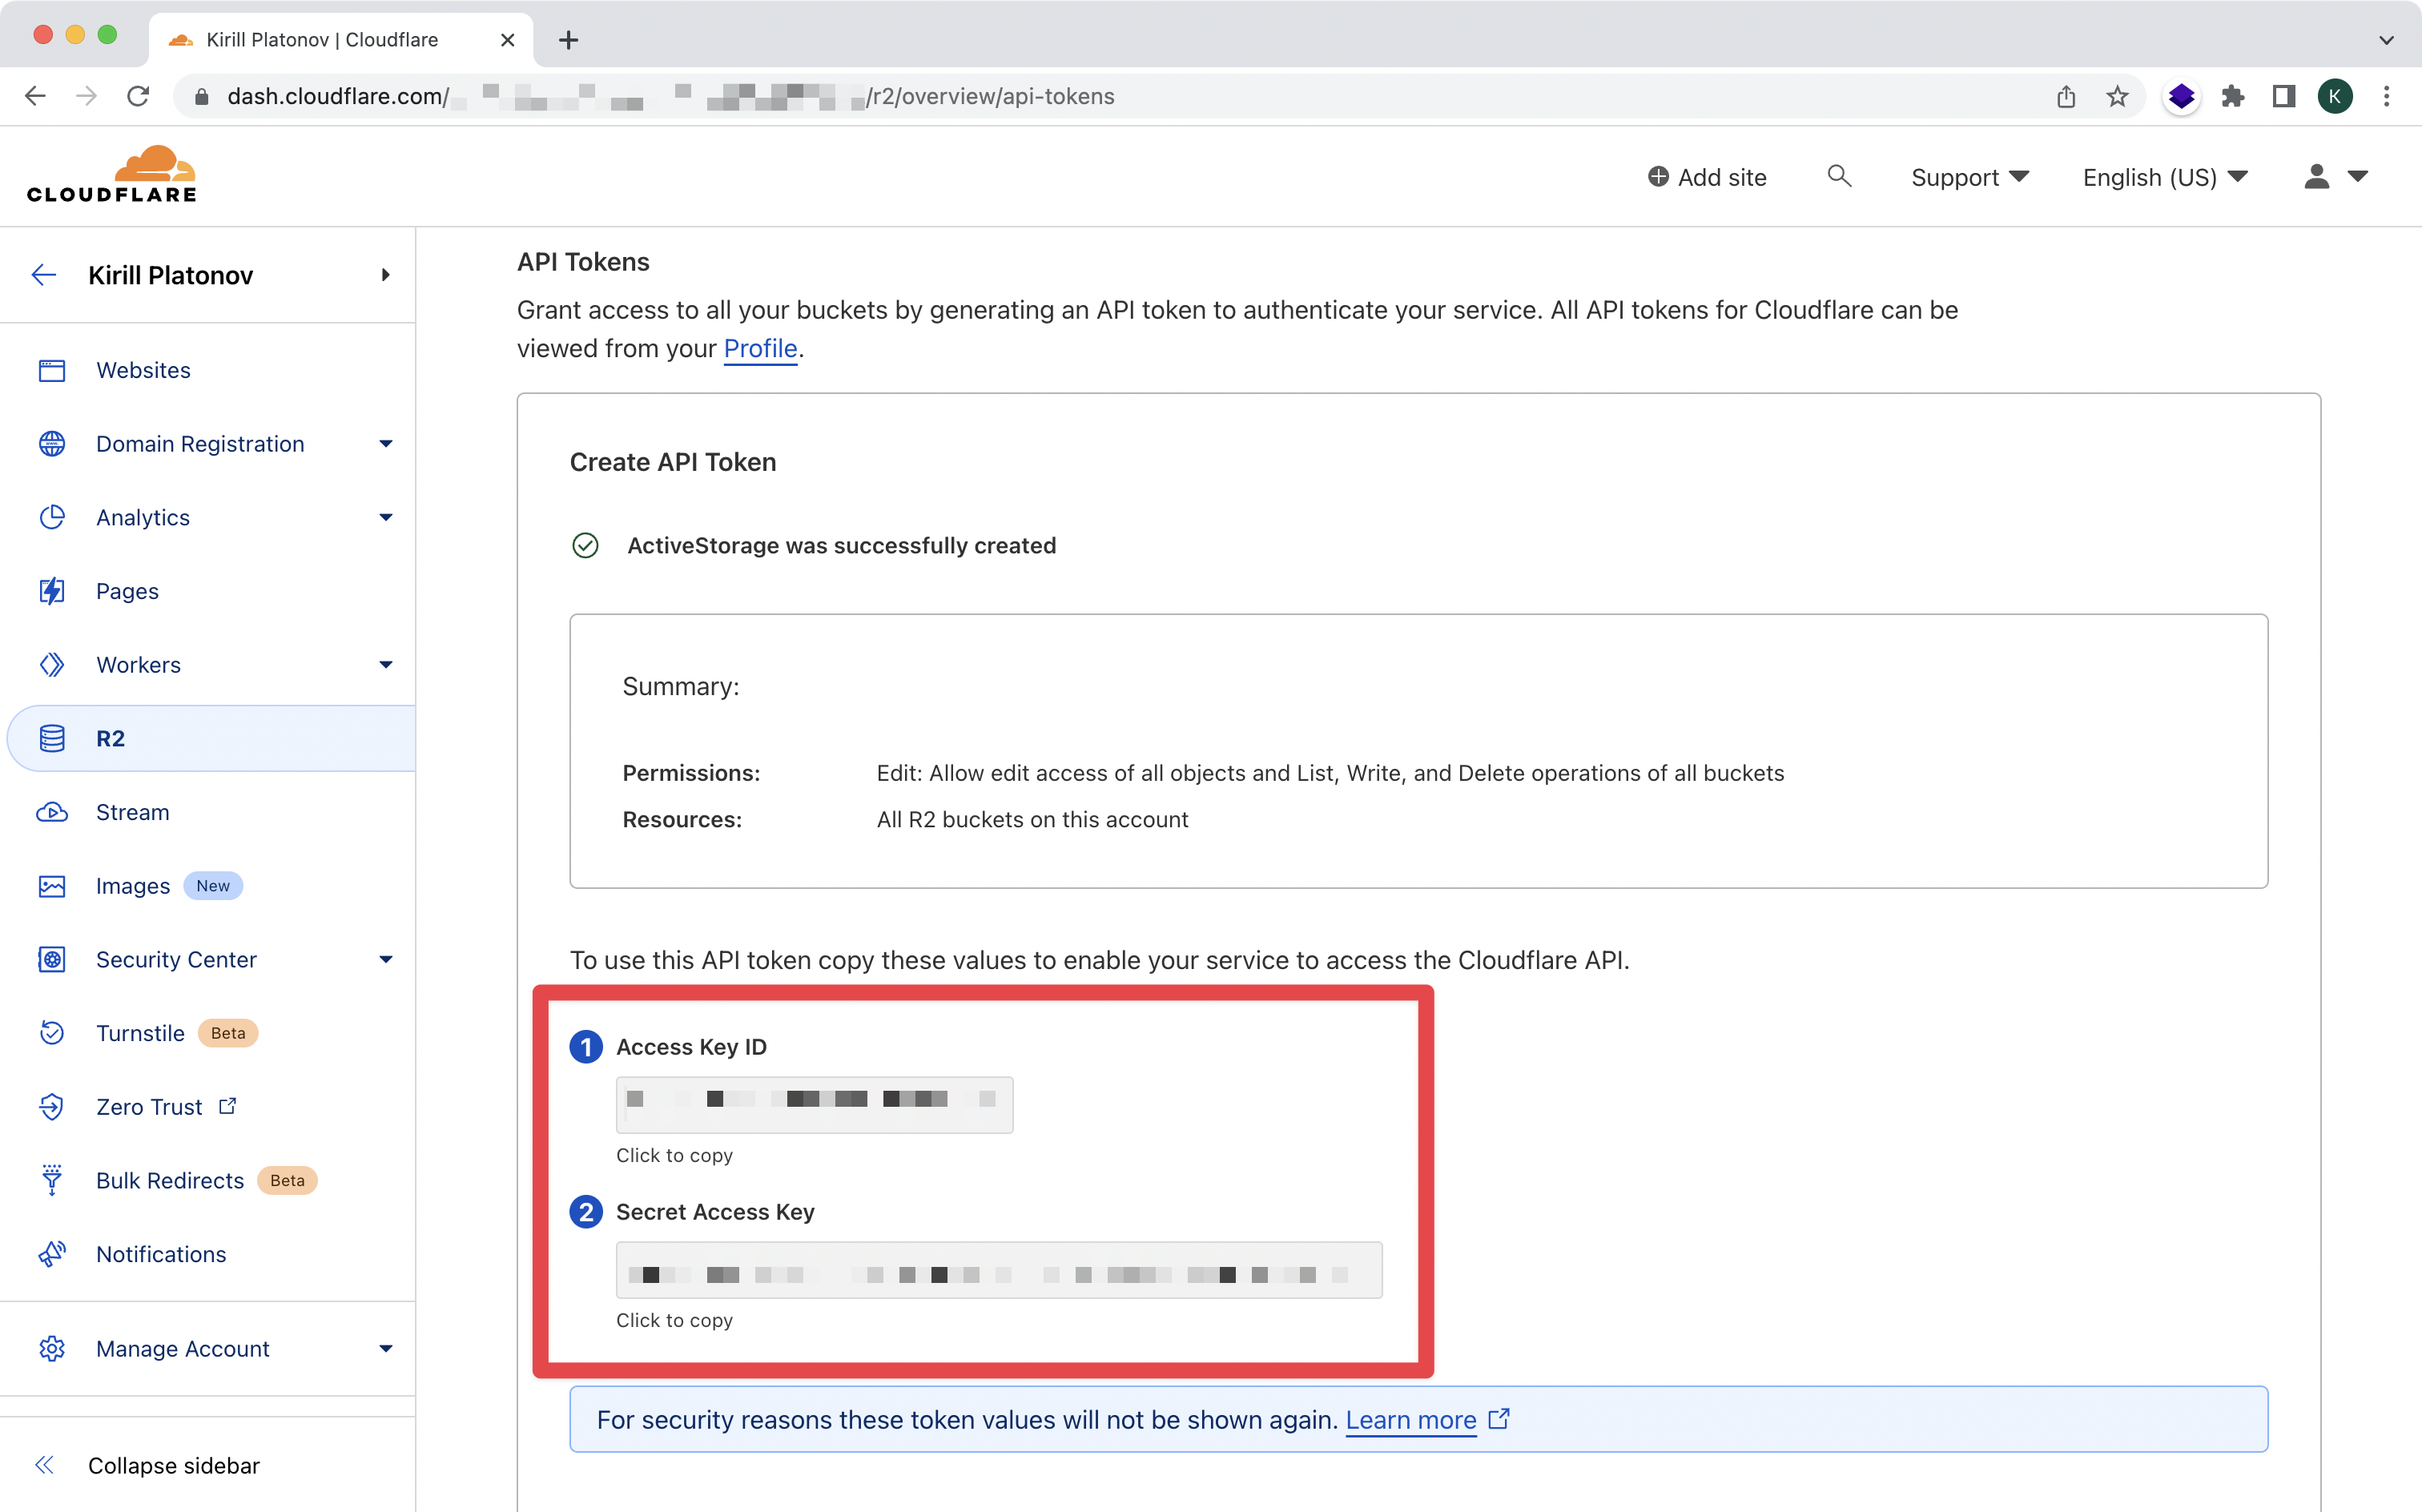Screen dimensions: 2422x1512
Task: Open Turnstile in the sidebar
Action: [140, 1033]
